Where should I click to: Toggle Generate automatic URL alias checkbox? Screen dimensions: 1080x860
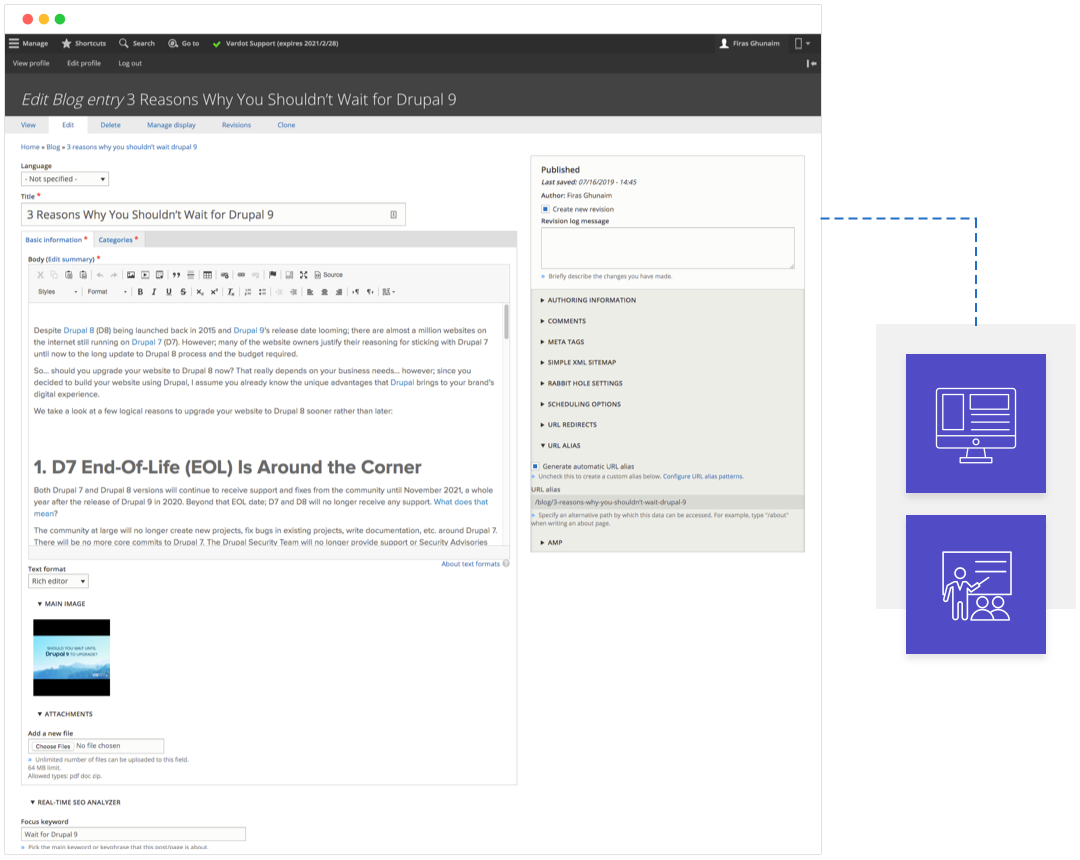(535, 466)
